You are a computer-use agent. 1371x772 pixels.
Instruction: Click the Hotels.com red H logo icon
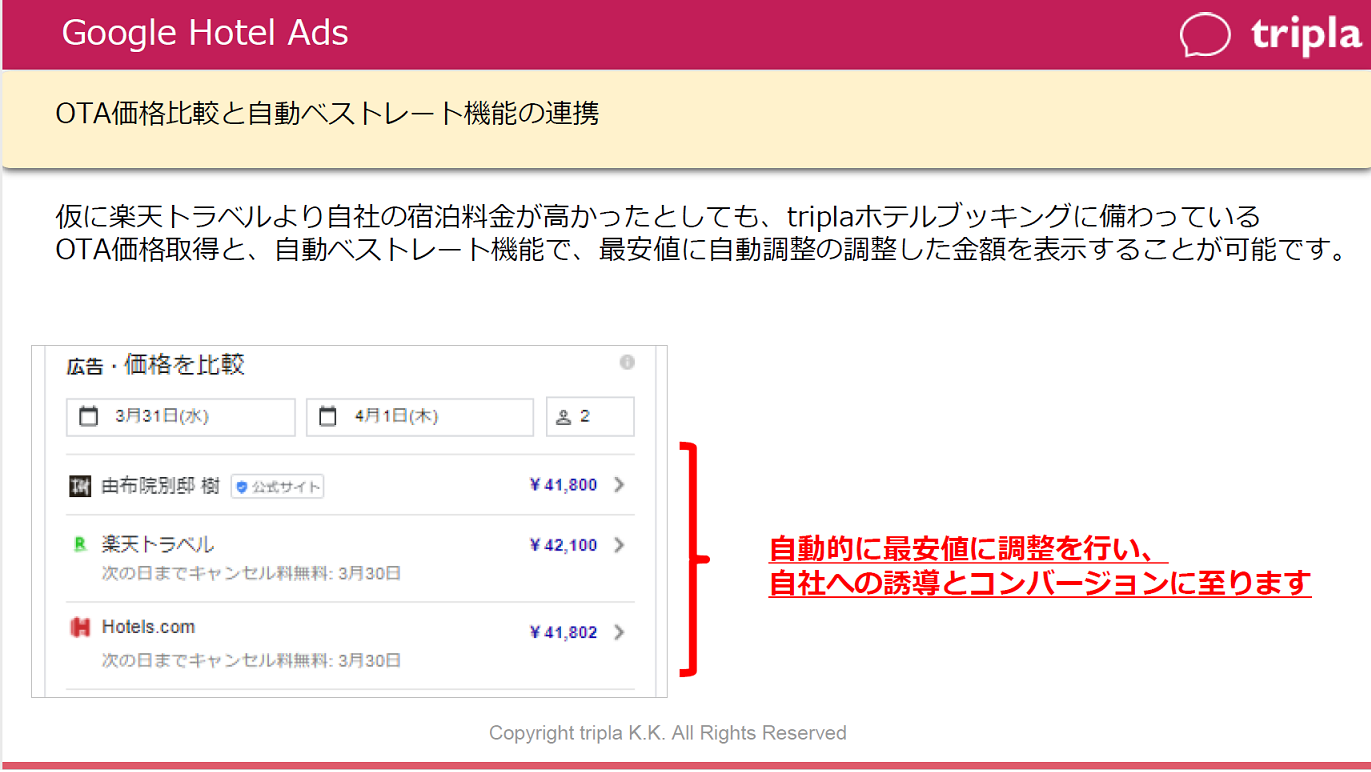80,628
